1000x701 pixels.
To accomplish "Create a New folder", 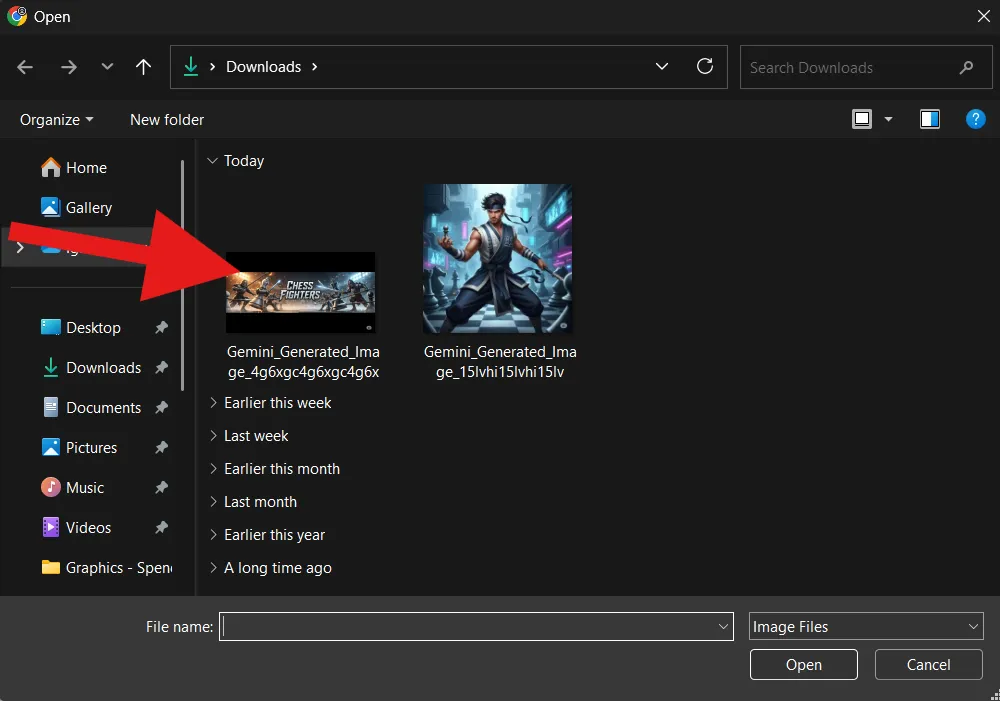I will 167,120.
